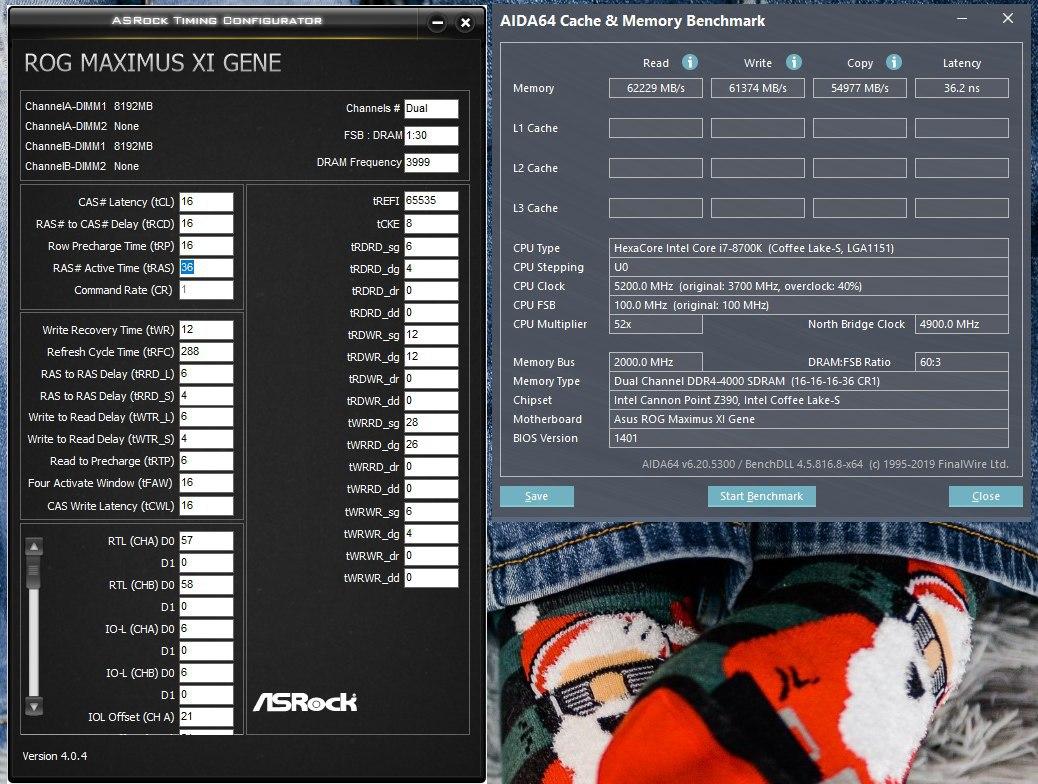Click the tRDWR_sg value field
Image resolution: width=1038 pixels, height=784 pixels.
point(432,335)
